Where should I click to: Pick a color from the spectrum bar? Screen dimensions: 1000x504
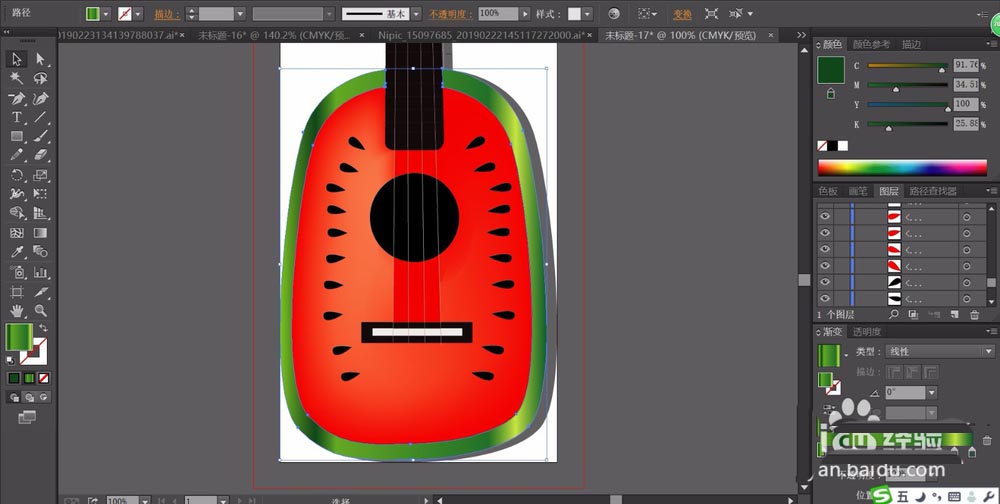click(x=902, y=168)
